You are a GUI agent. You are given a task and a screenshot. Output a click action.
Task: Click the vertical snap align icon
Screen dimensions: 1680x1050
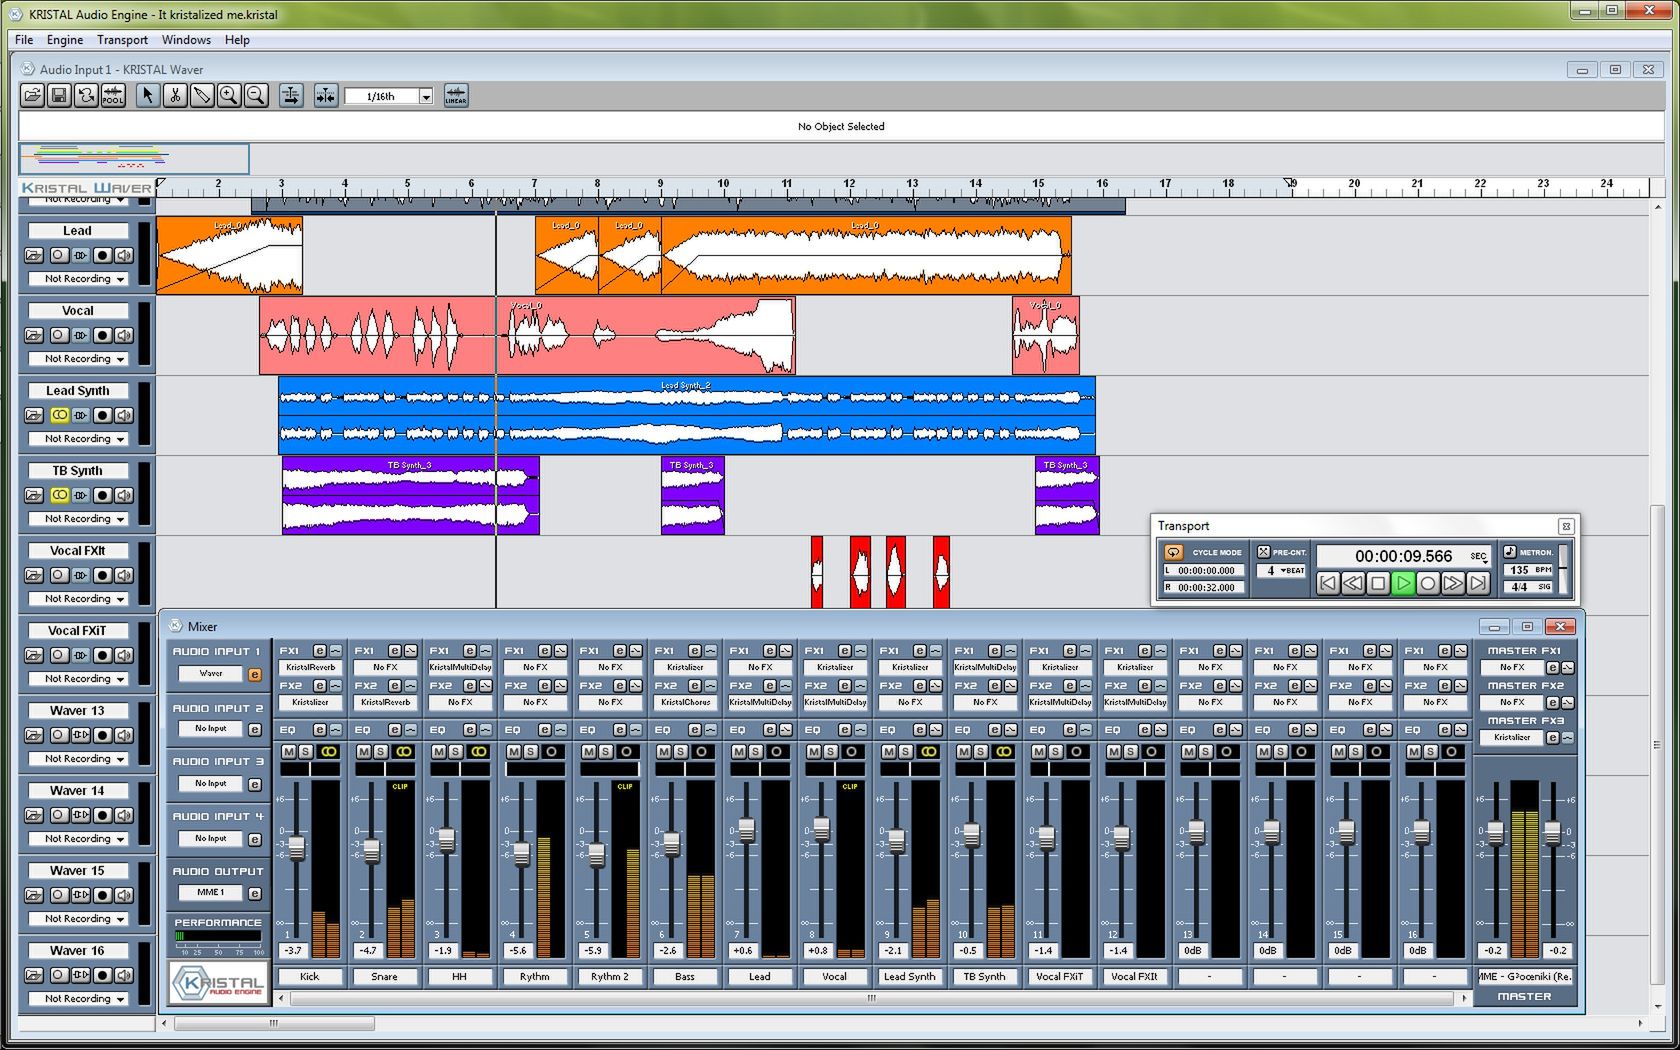tap(291, 96)
